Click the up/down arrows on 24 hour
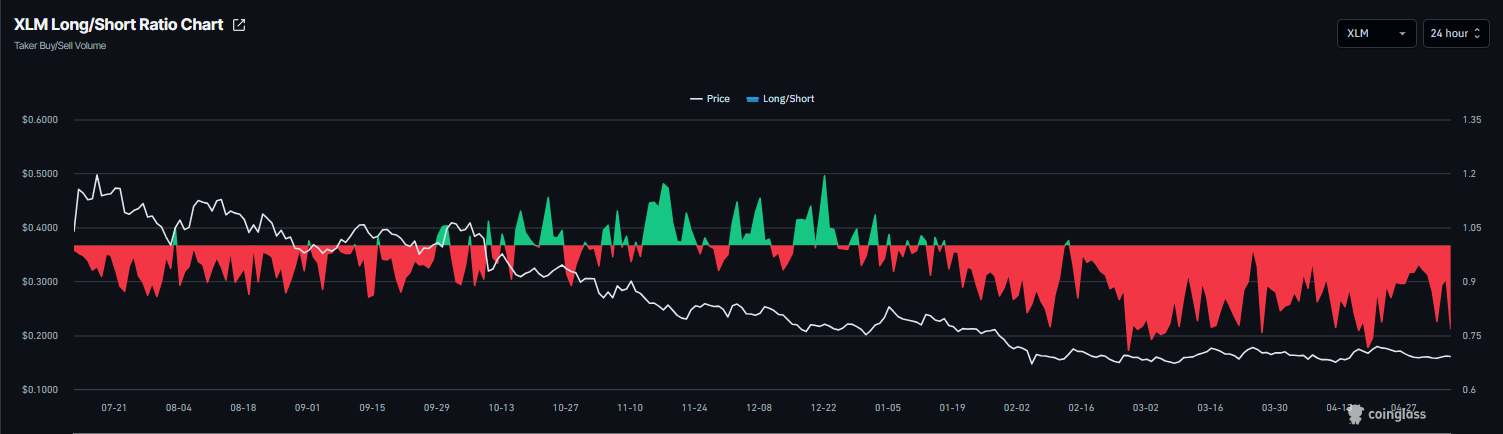1503x434 pixels. [x=1477, y=33]
